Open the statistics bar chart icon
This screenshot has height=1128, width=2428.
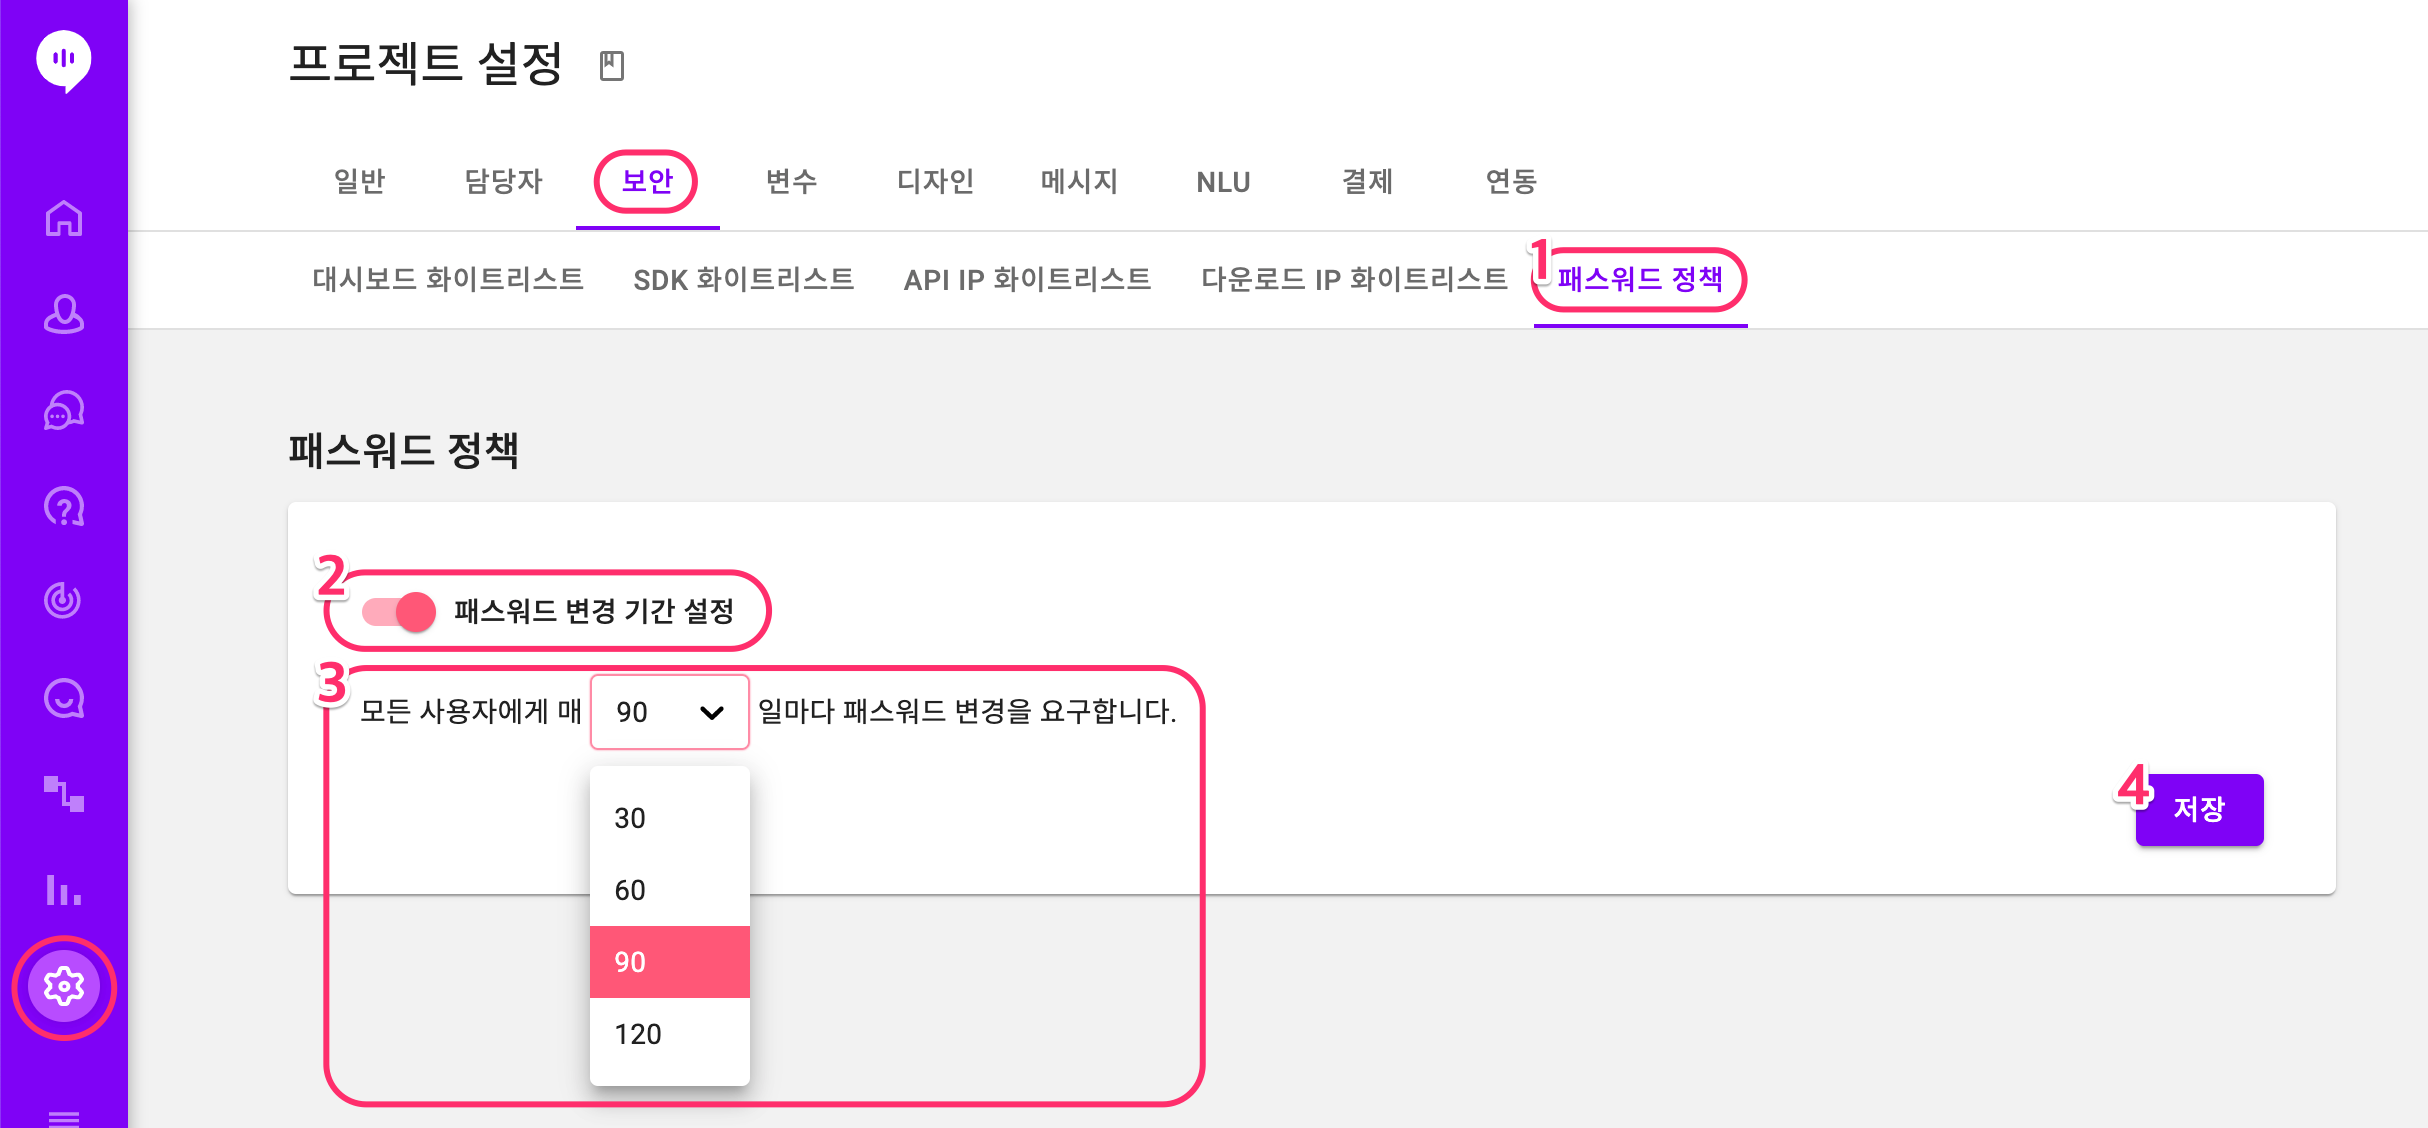(64, 889)
